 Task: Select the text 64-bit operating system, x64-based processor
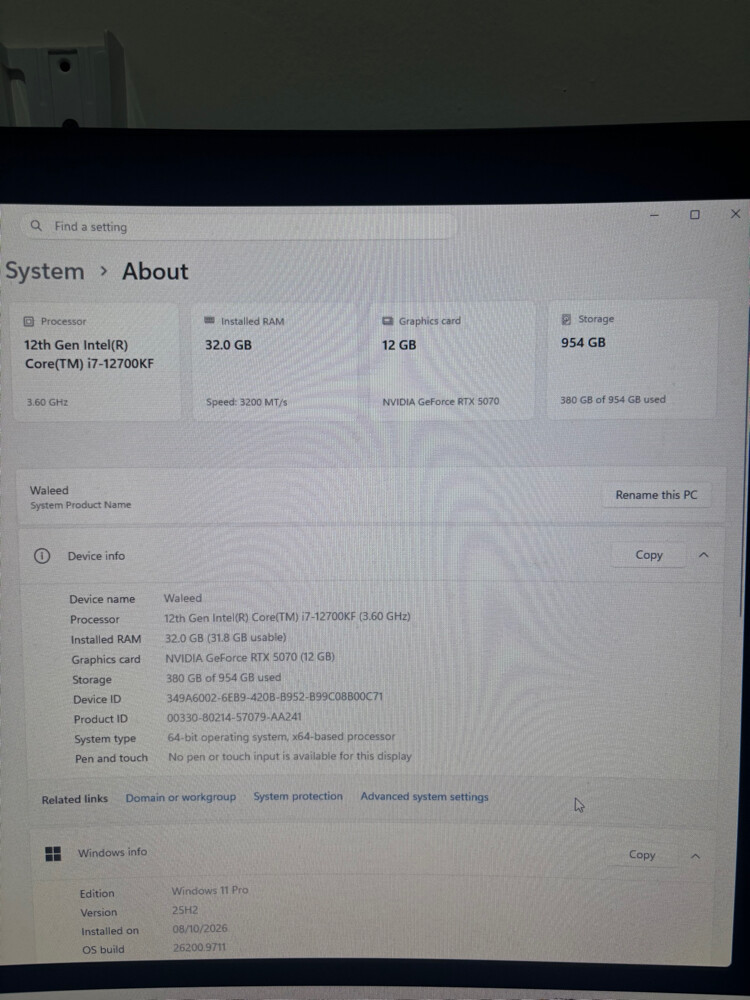coord(281,737)
